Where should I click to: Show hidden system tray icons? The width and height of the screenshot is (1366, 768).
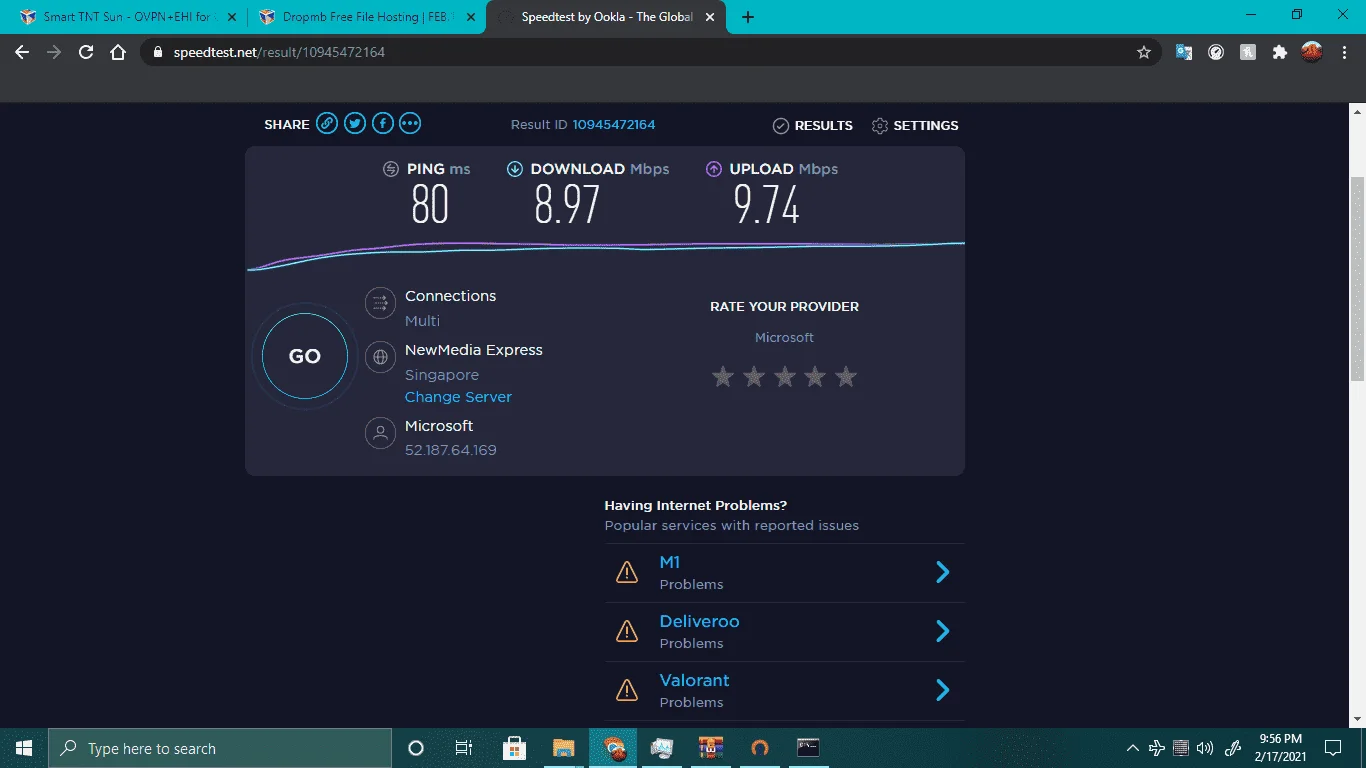point(1133,748)
